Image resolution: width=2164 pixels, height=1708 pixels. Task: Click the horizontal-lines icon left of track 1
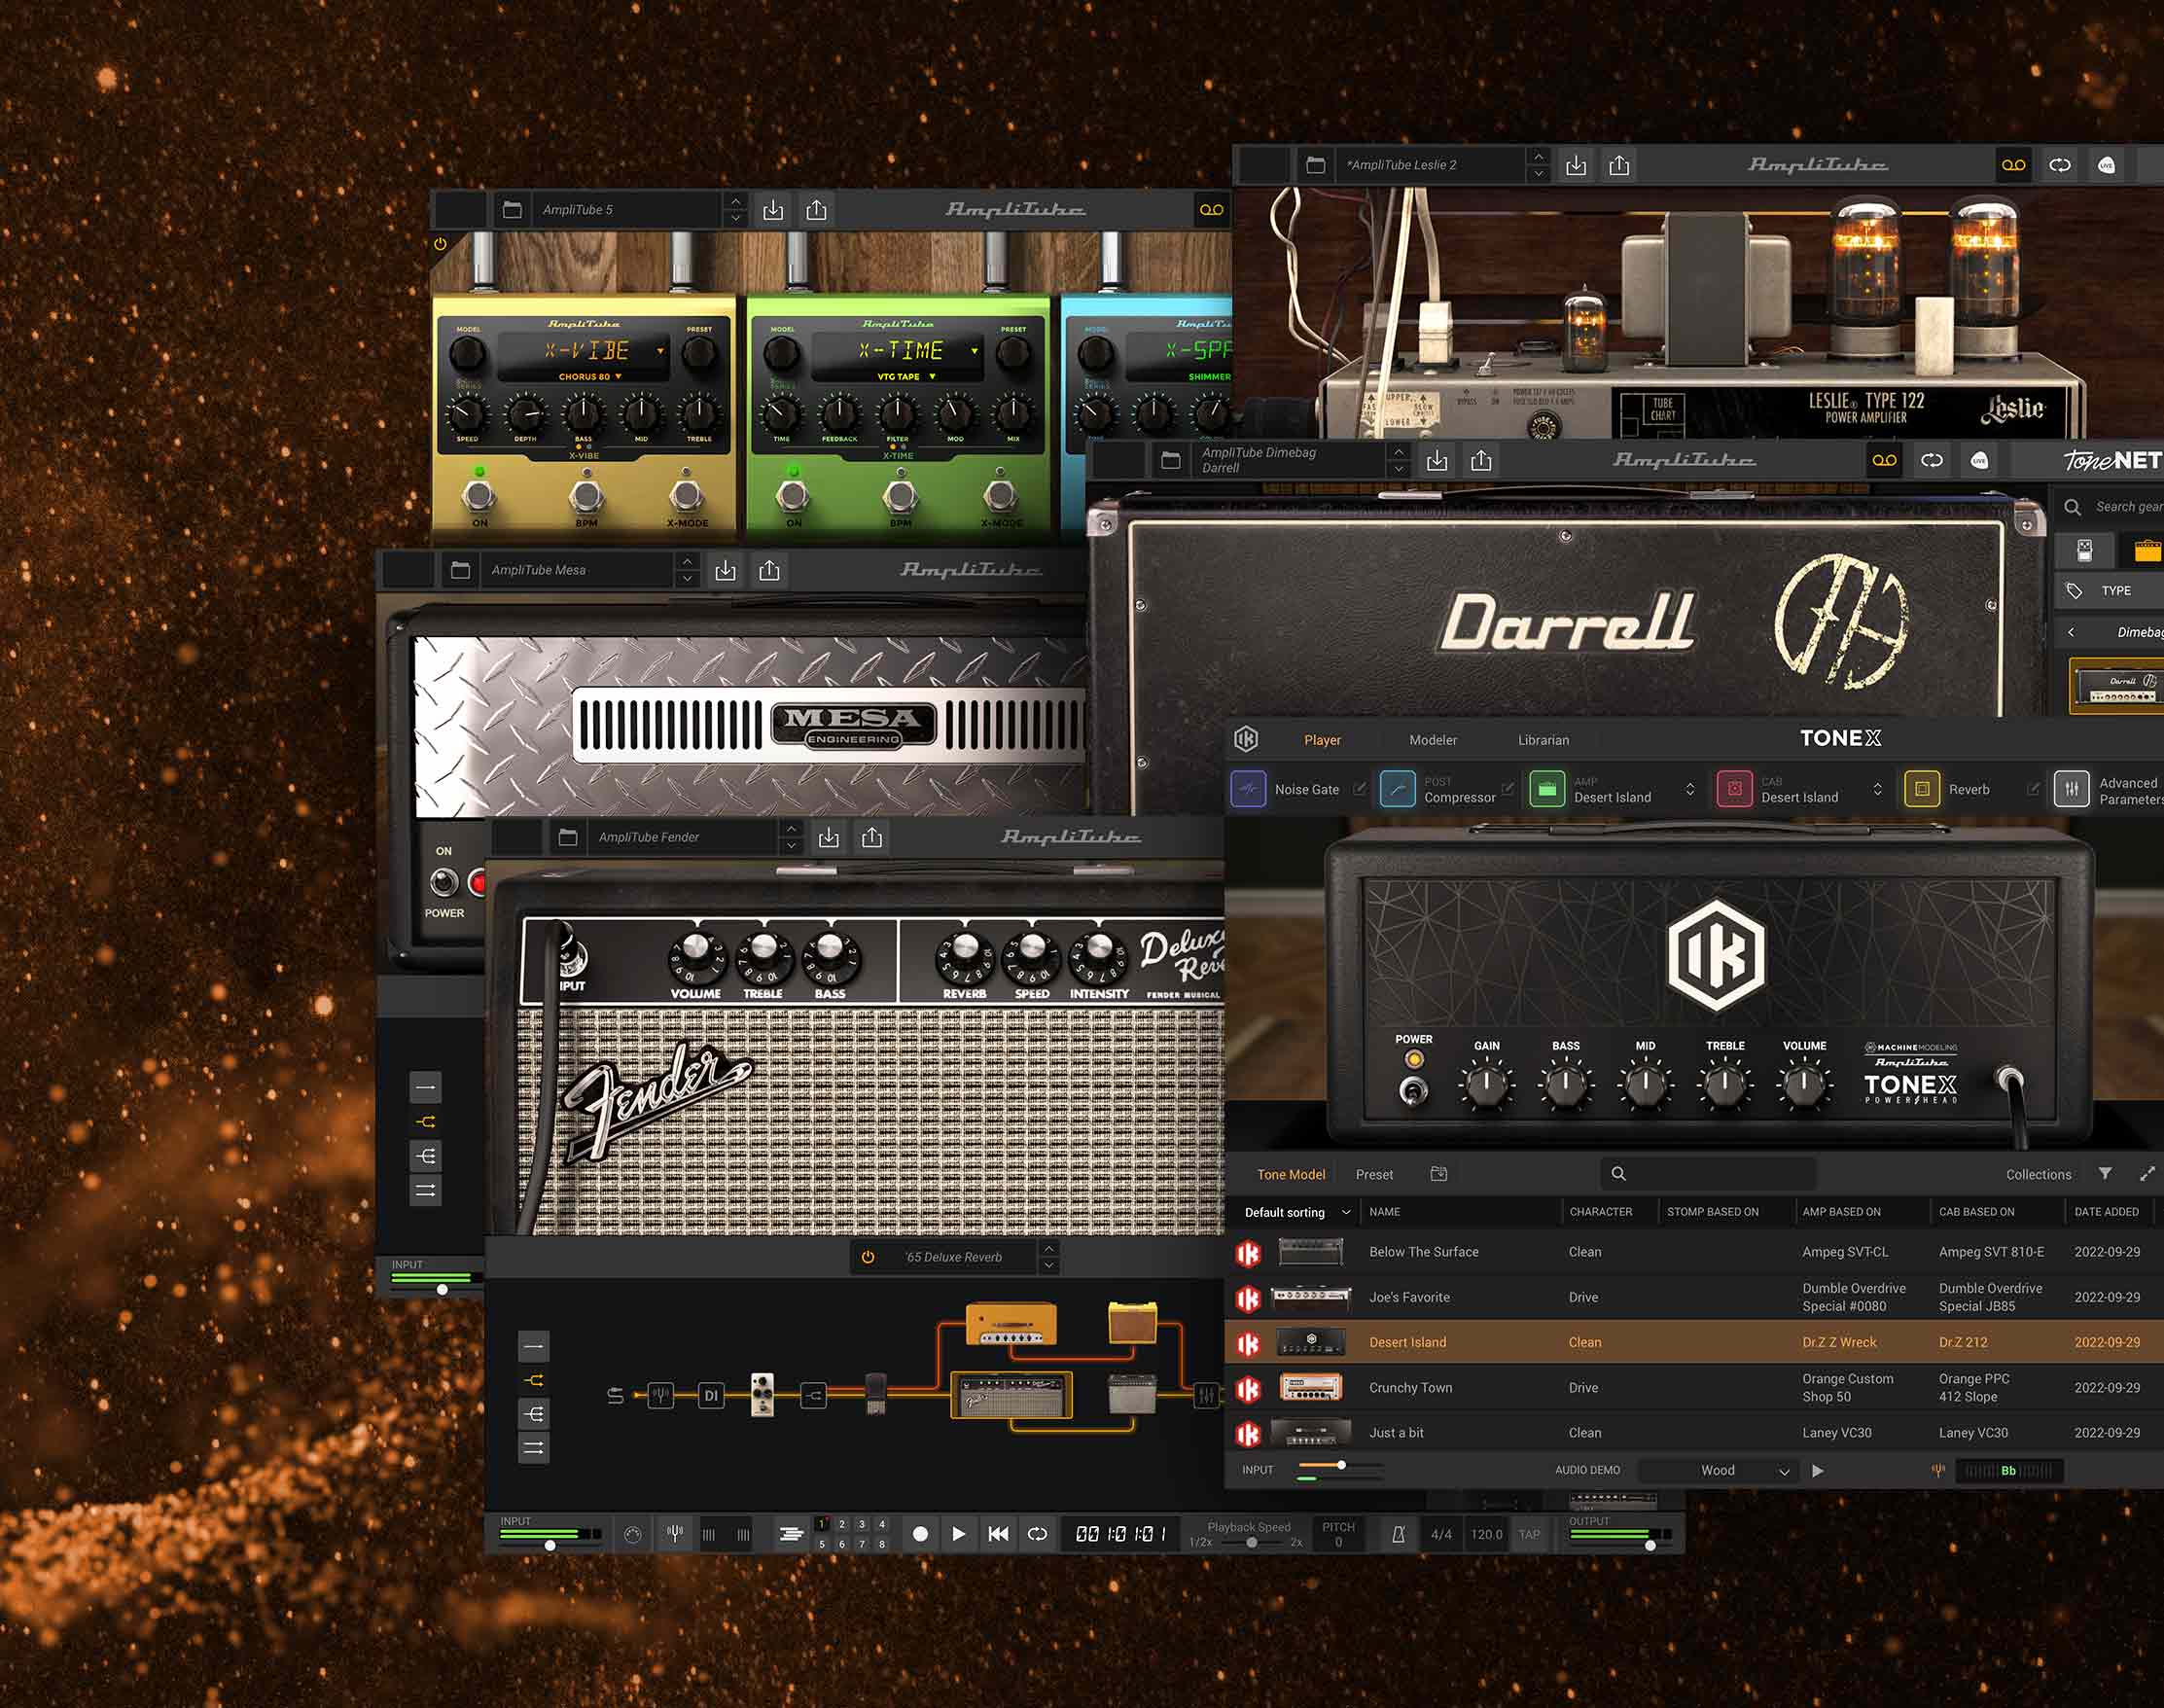pyautogui.click(x=791, y=1534)
